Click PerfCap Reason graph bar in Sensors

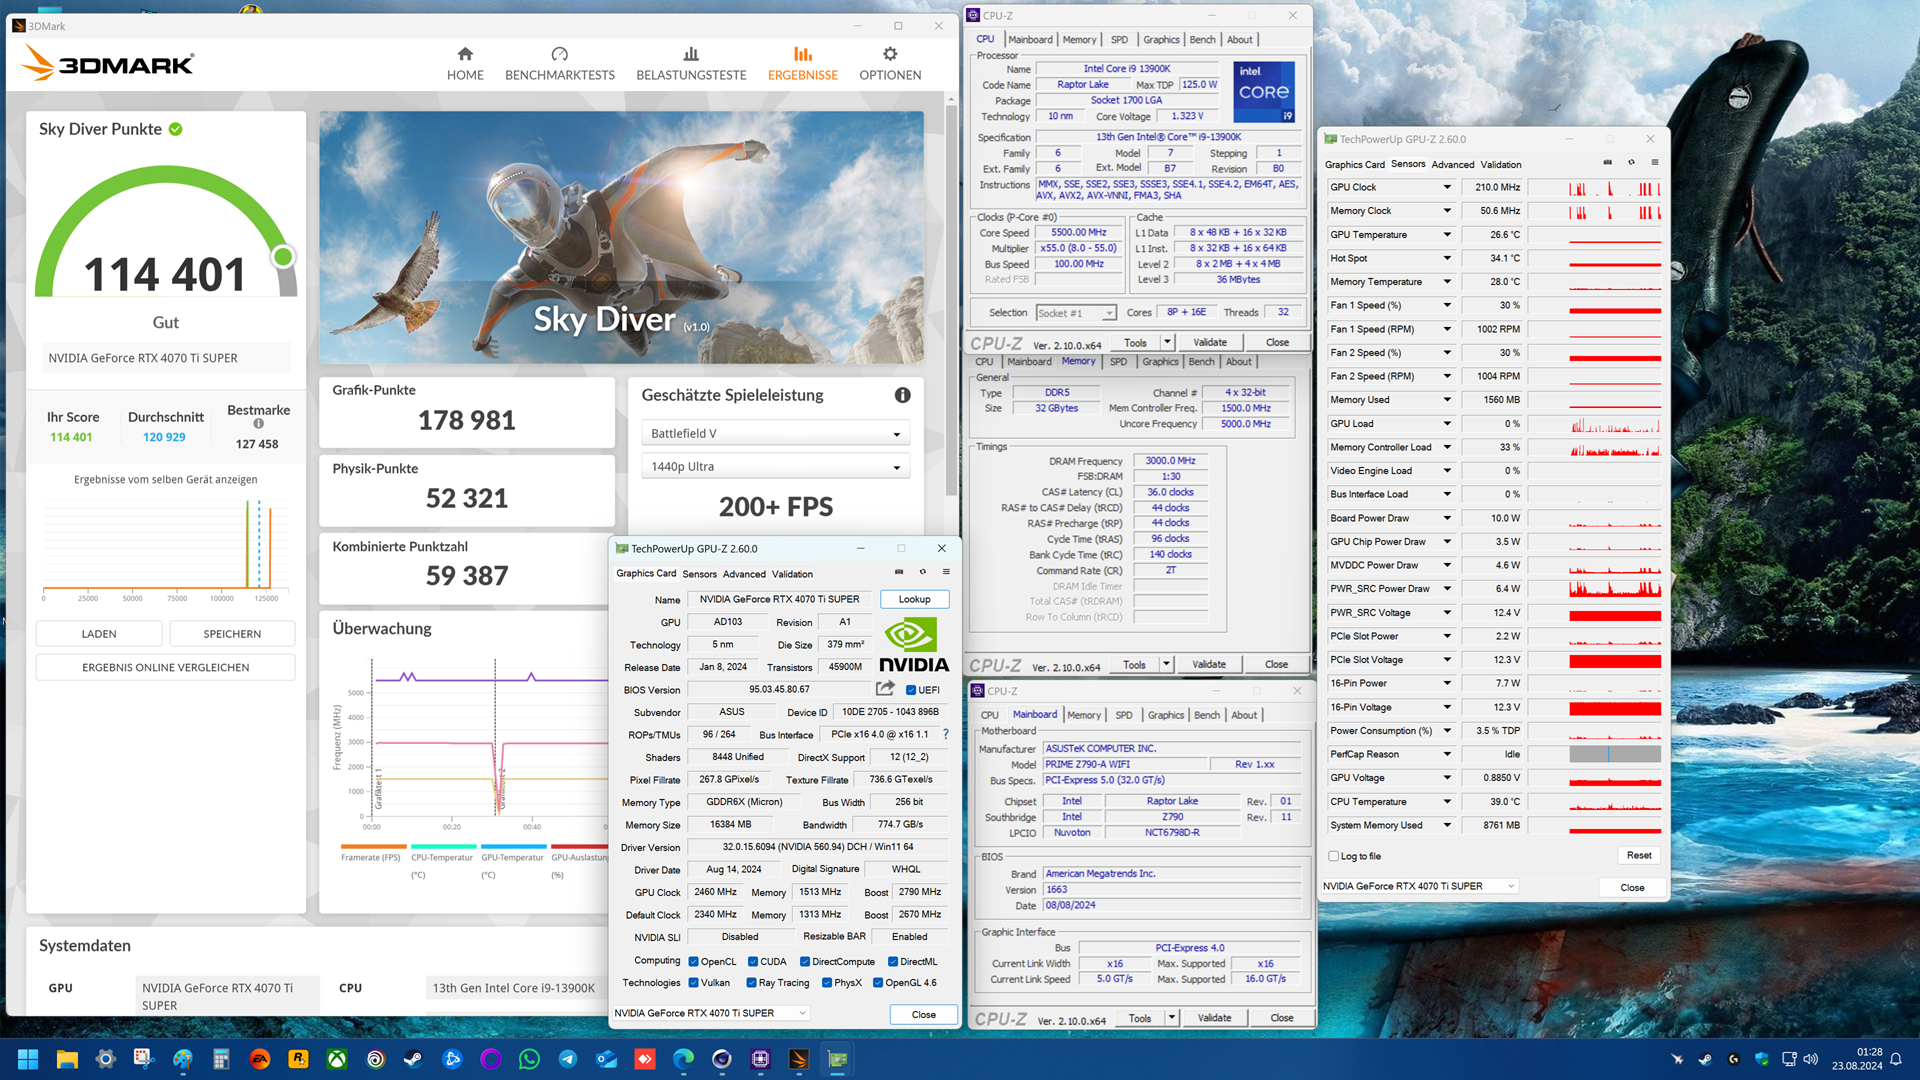pos(1615,754)
